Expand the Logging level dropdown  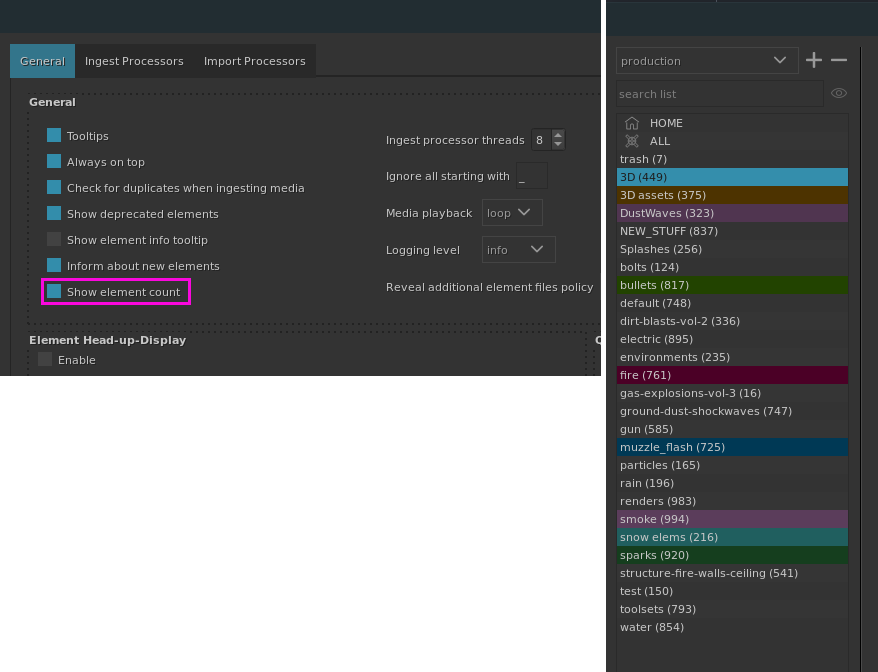click(518, 249)
